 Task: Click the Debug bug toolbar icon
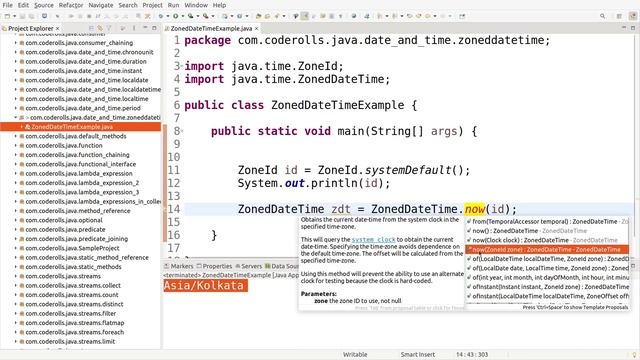[161, 16]
